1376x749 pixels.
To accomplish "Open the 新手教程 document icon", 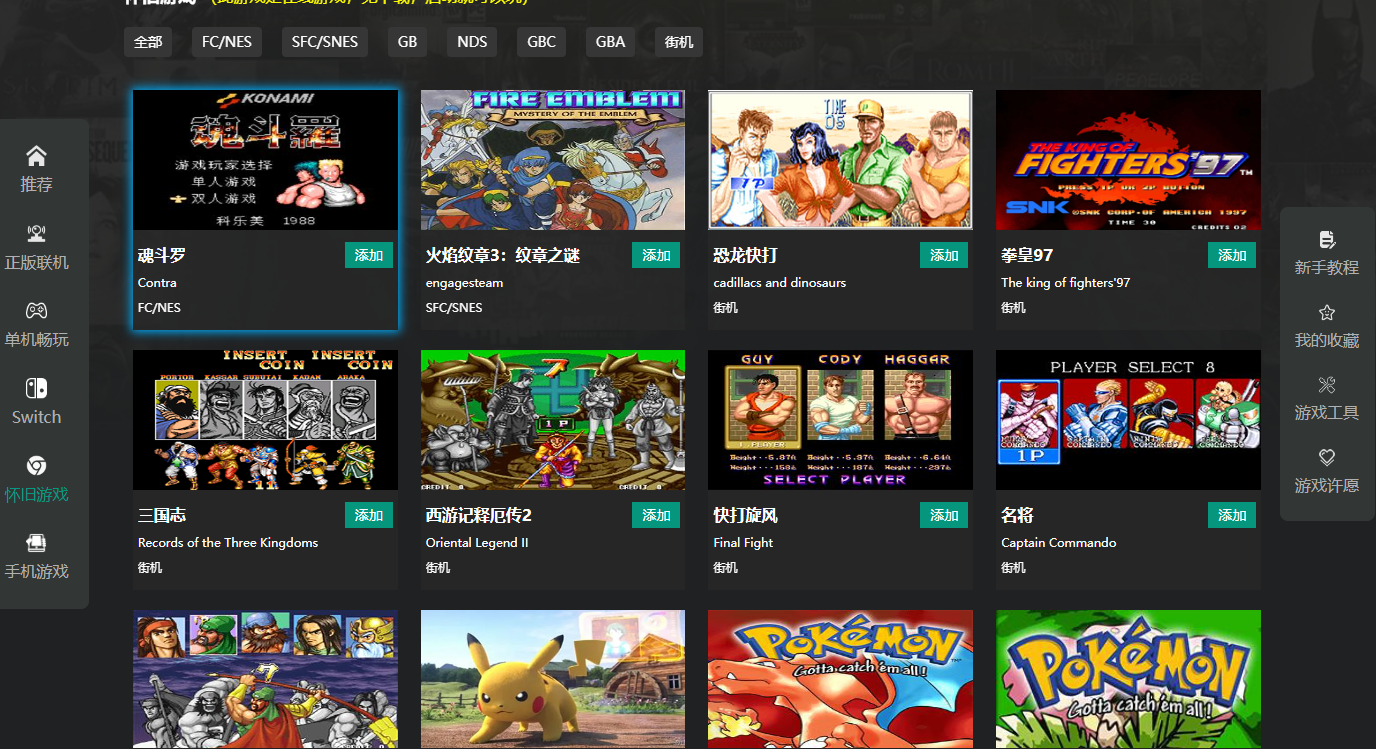I will tap(1327, 239).
